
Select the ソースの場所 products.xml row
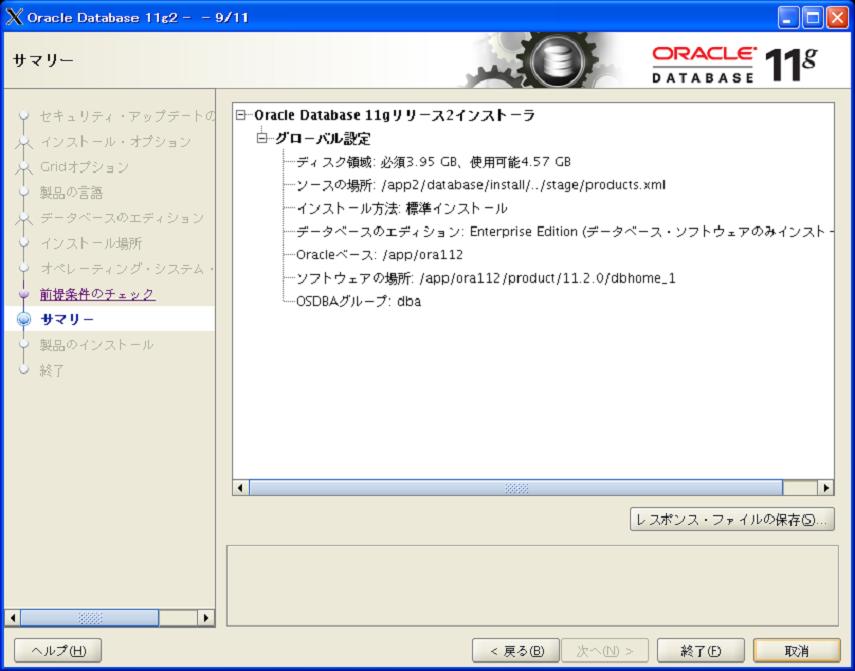[x=481, y=185]
